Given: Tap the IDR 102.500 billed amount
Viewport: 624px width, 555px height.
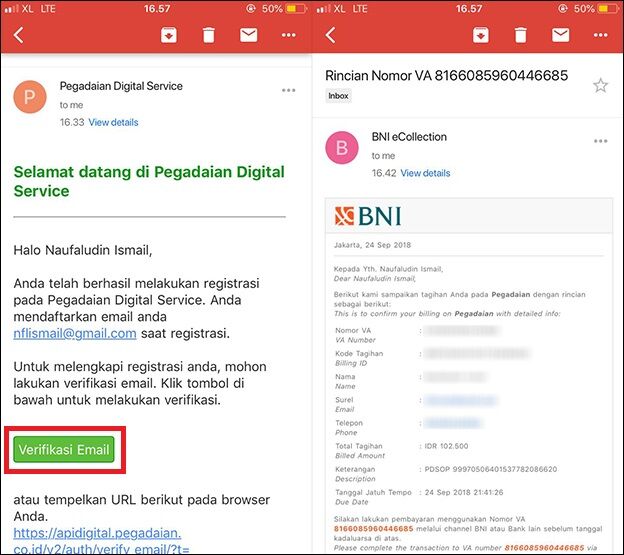Looking at the screenshot, I should click(447, 446).
